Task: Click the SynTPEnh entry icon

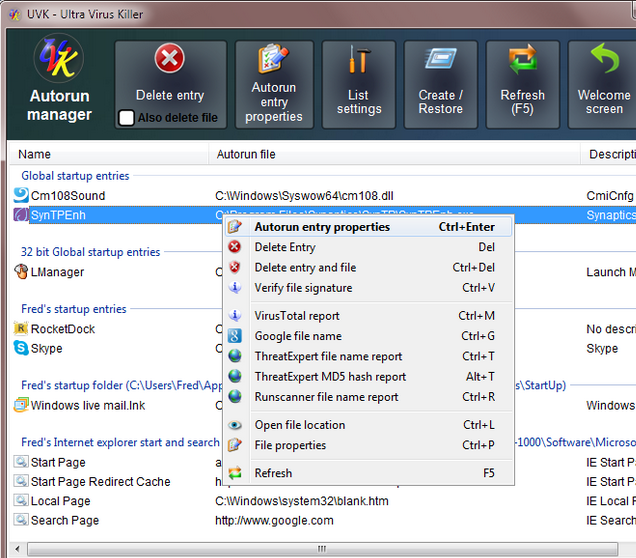Action: click(21, 215)
